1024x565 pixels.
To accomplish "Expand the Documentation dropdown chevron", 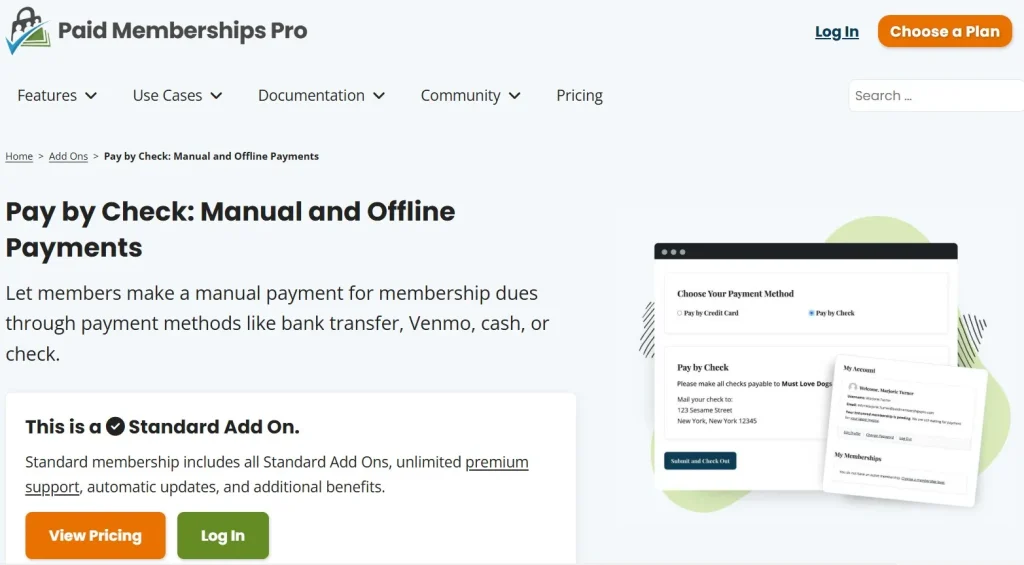I will click(379, 96).
